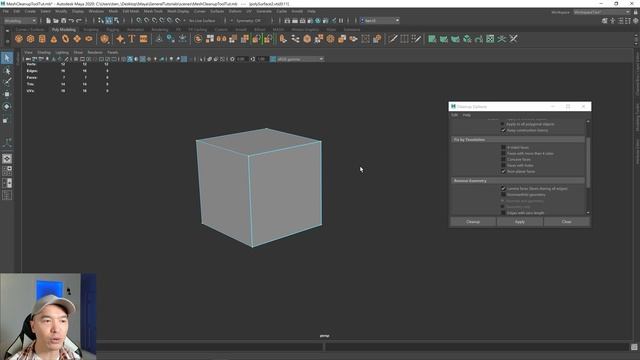Activate the Select tool in the toolbox

pos(7,58)
